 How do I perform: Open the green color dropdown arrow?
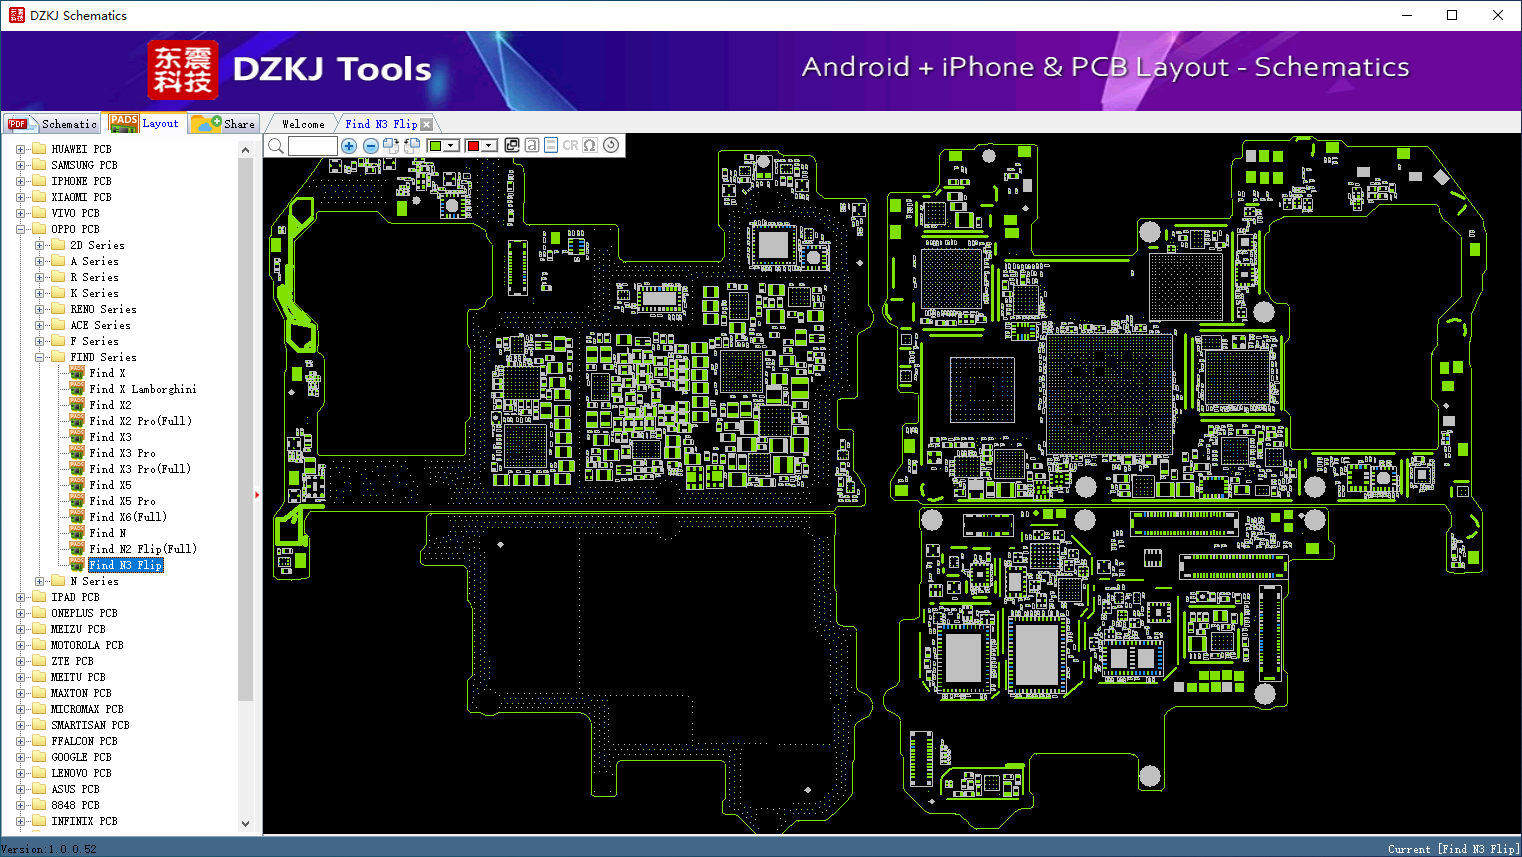tap(451, 146)
